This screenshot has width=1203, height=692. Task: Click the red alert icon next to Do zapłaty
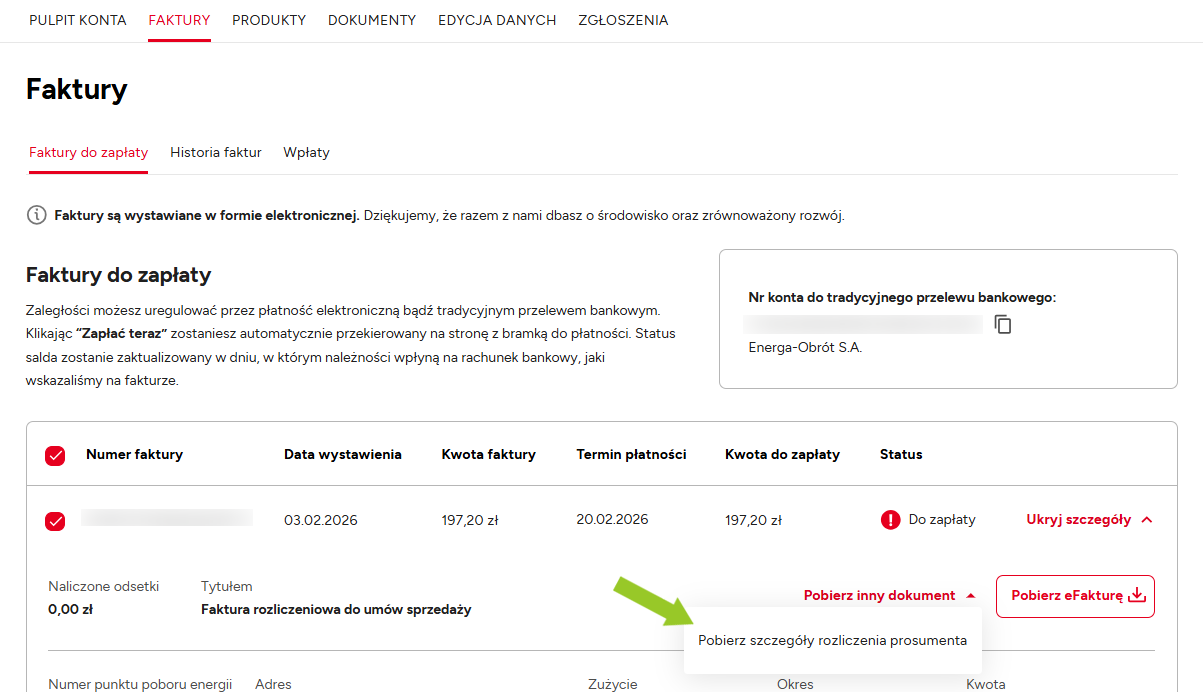[890, 520]
